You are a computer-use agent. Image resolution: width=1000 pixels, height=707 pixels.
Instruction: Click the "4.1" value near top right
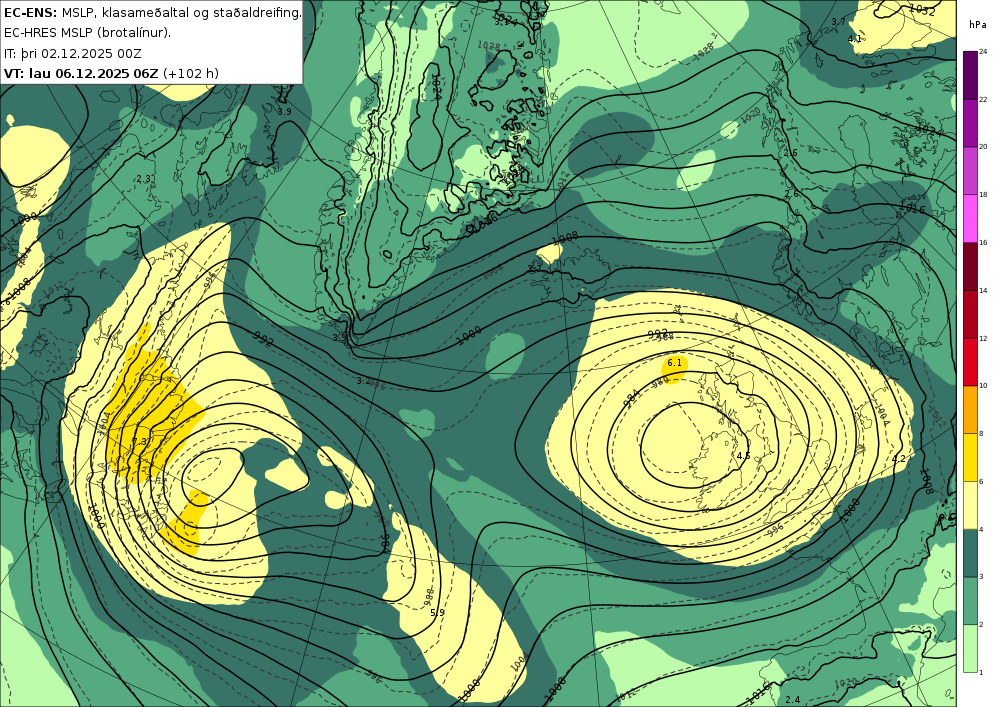[x=855, y=38]
